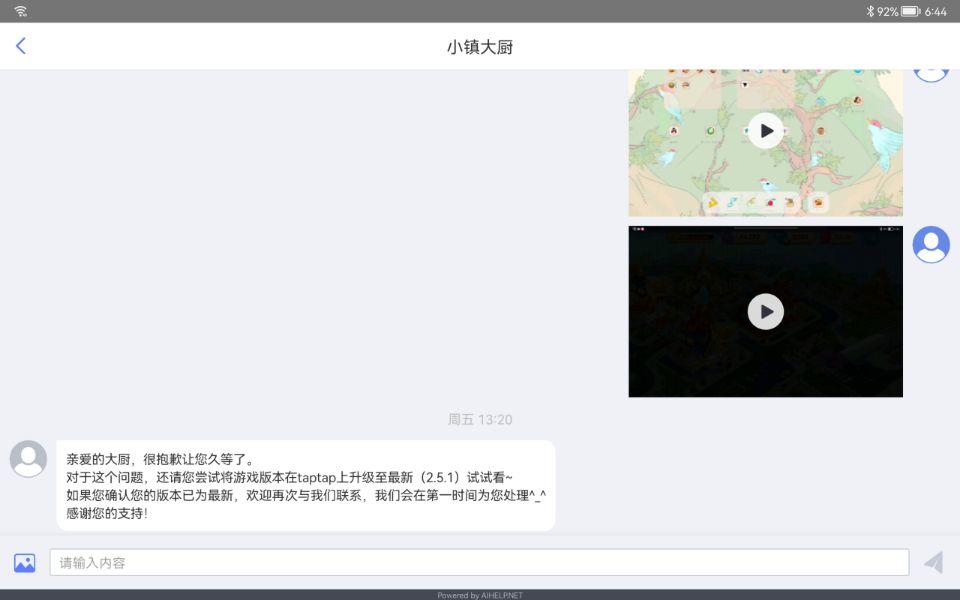Tap the 周五 13:20 timestamp
960x600 pixels.
pyautogui.click(x=480, y=419)
